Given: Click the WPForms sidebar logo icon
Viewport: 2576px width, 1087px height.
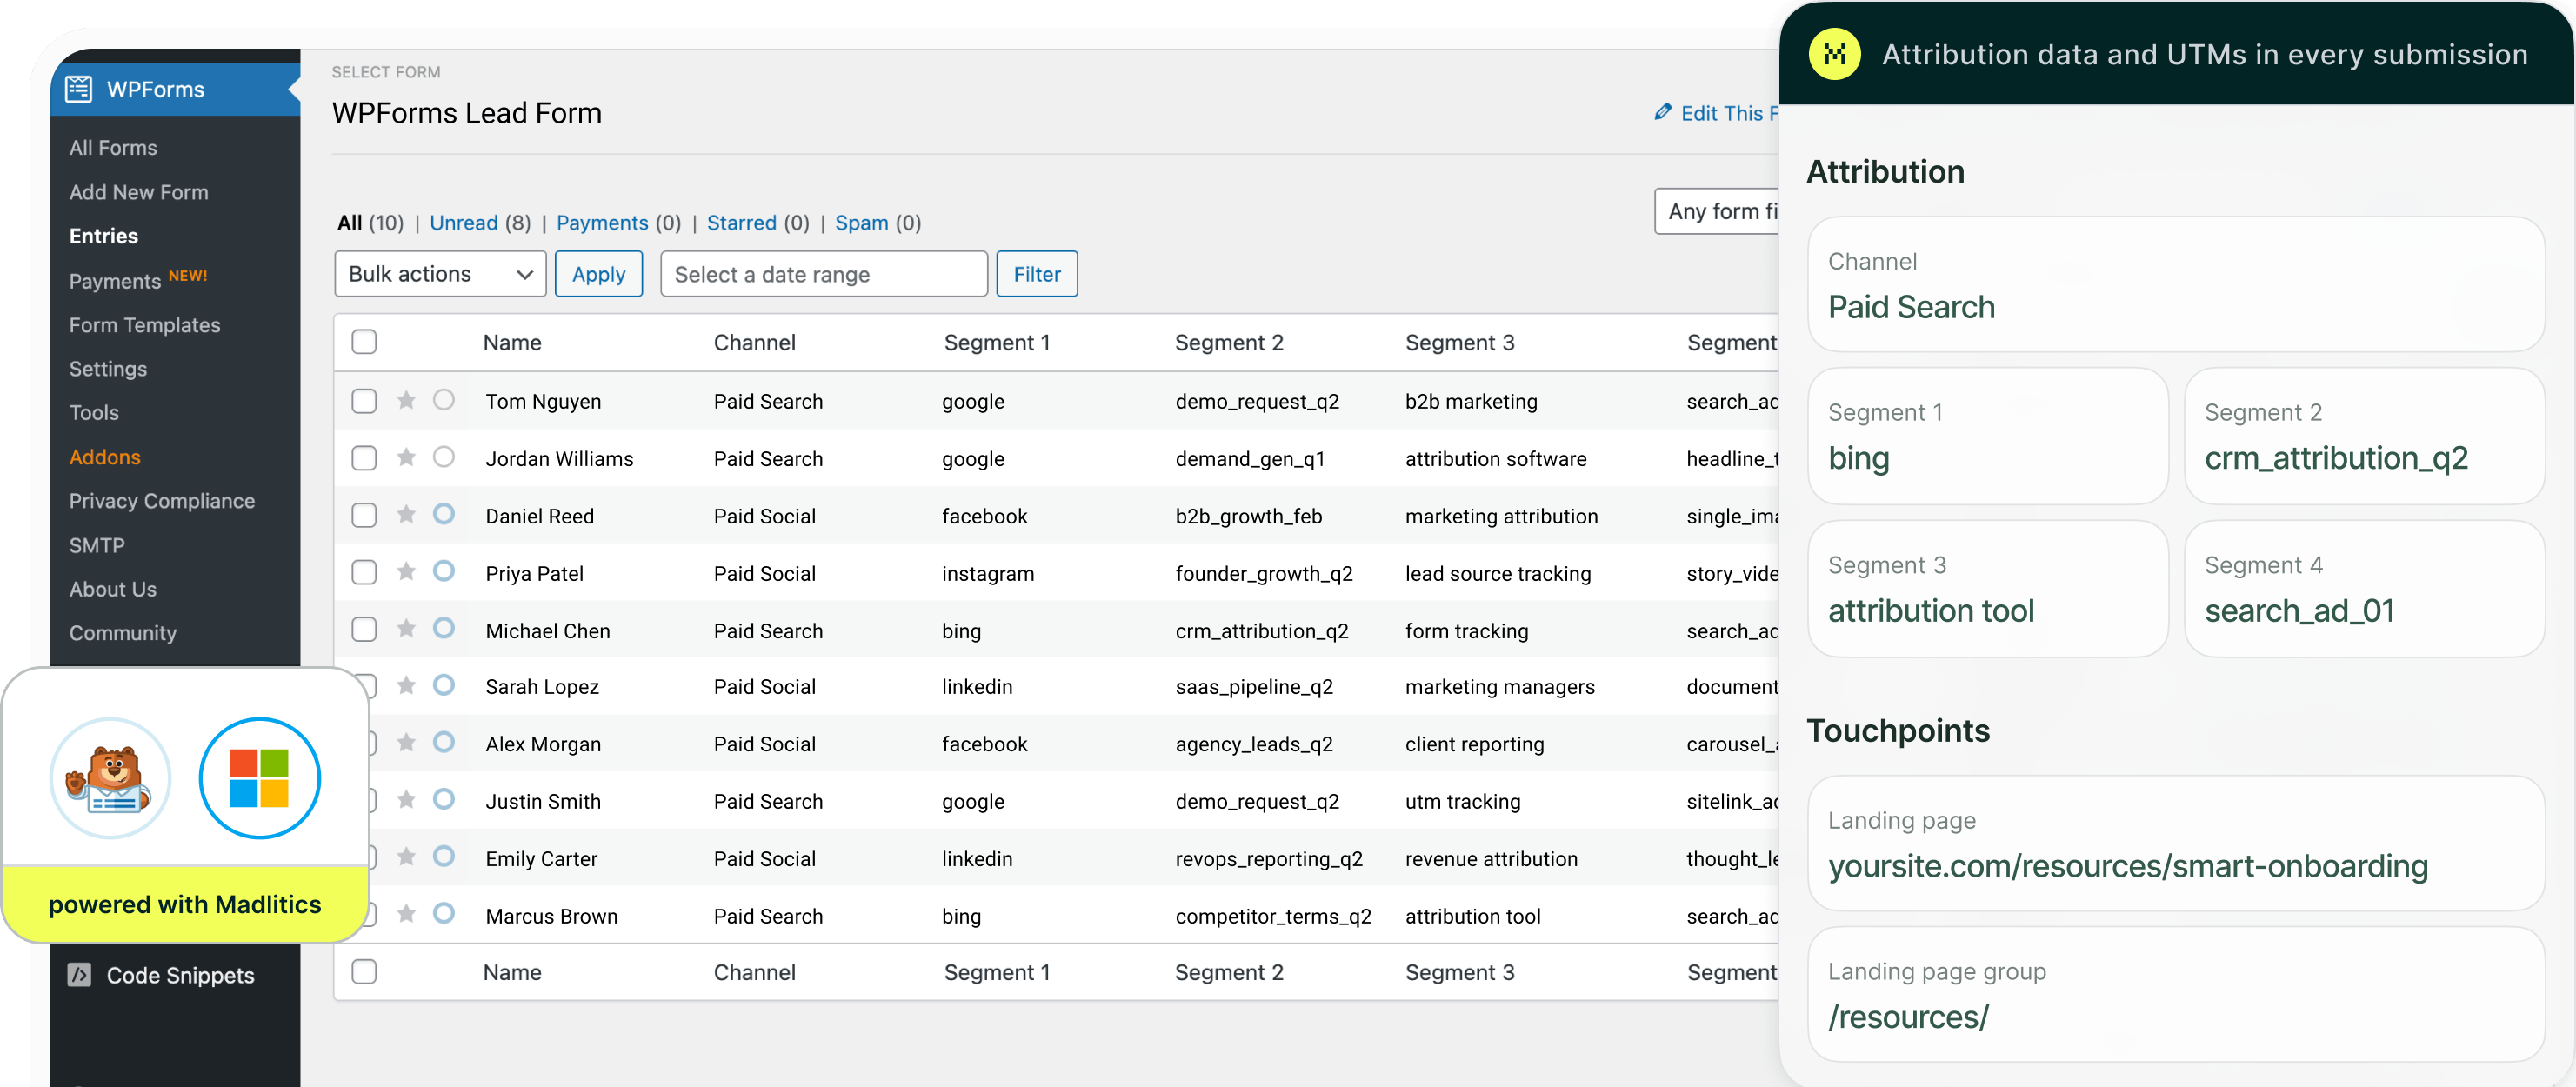Looking at the screenshot, I should (78, 89).
